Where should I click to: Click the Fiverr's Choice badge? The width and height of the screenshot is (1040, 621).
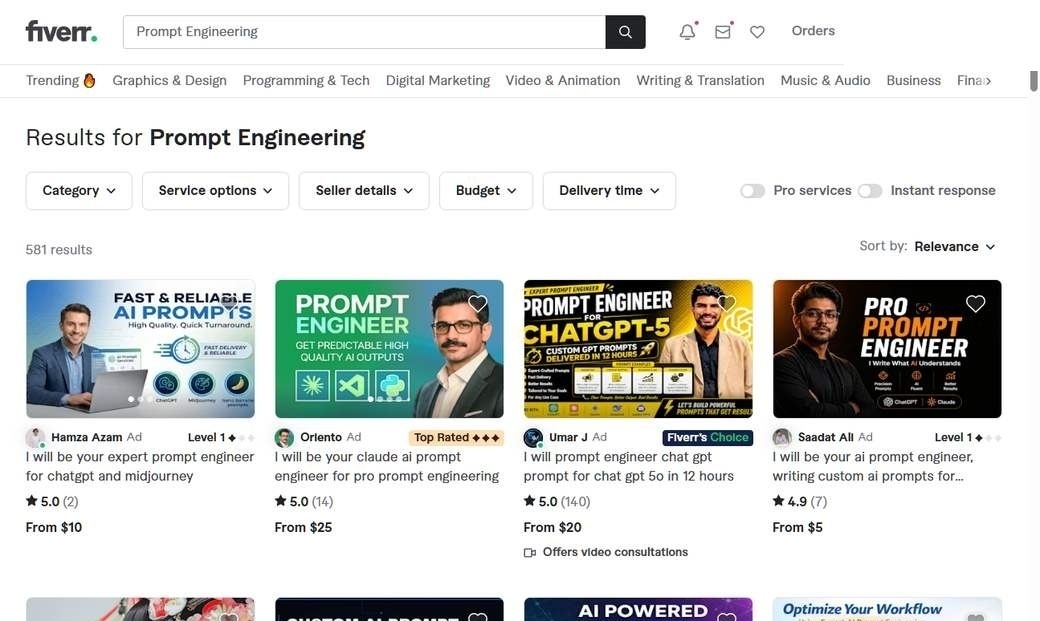(x=708, y=437)
